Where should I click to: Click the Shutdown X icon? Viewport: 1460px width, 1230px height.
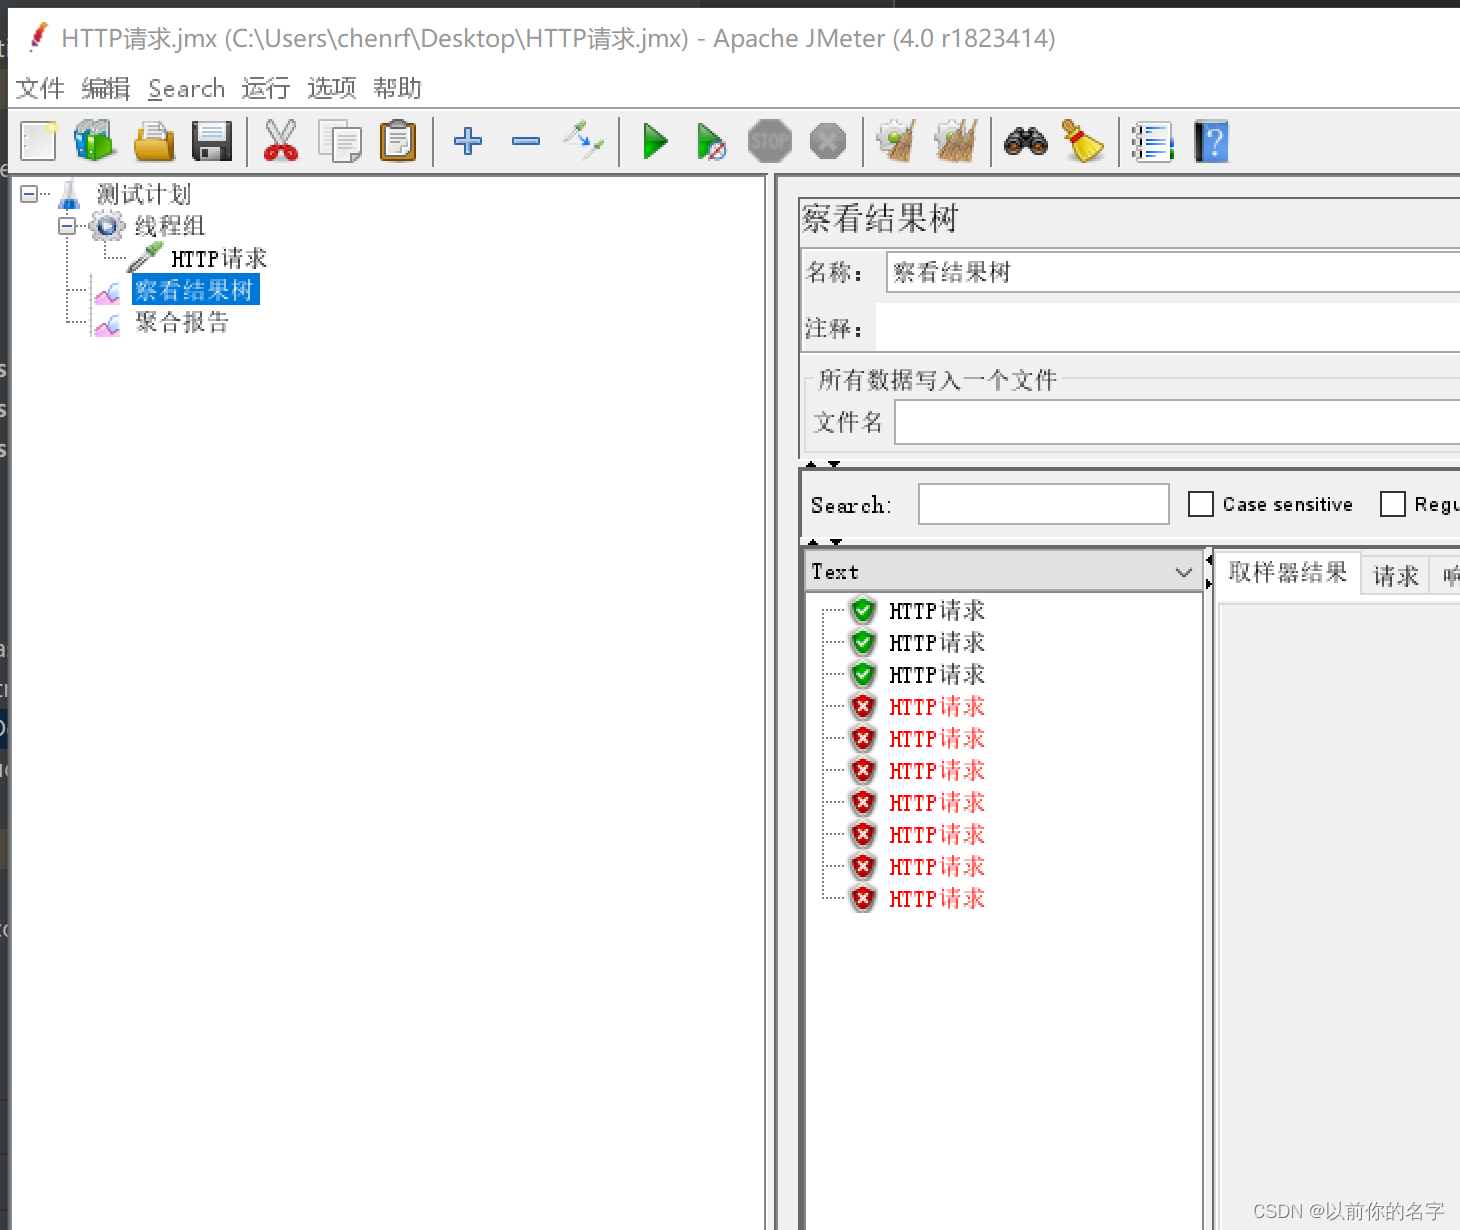coord(828,141)
